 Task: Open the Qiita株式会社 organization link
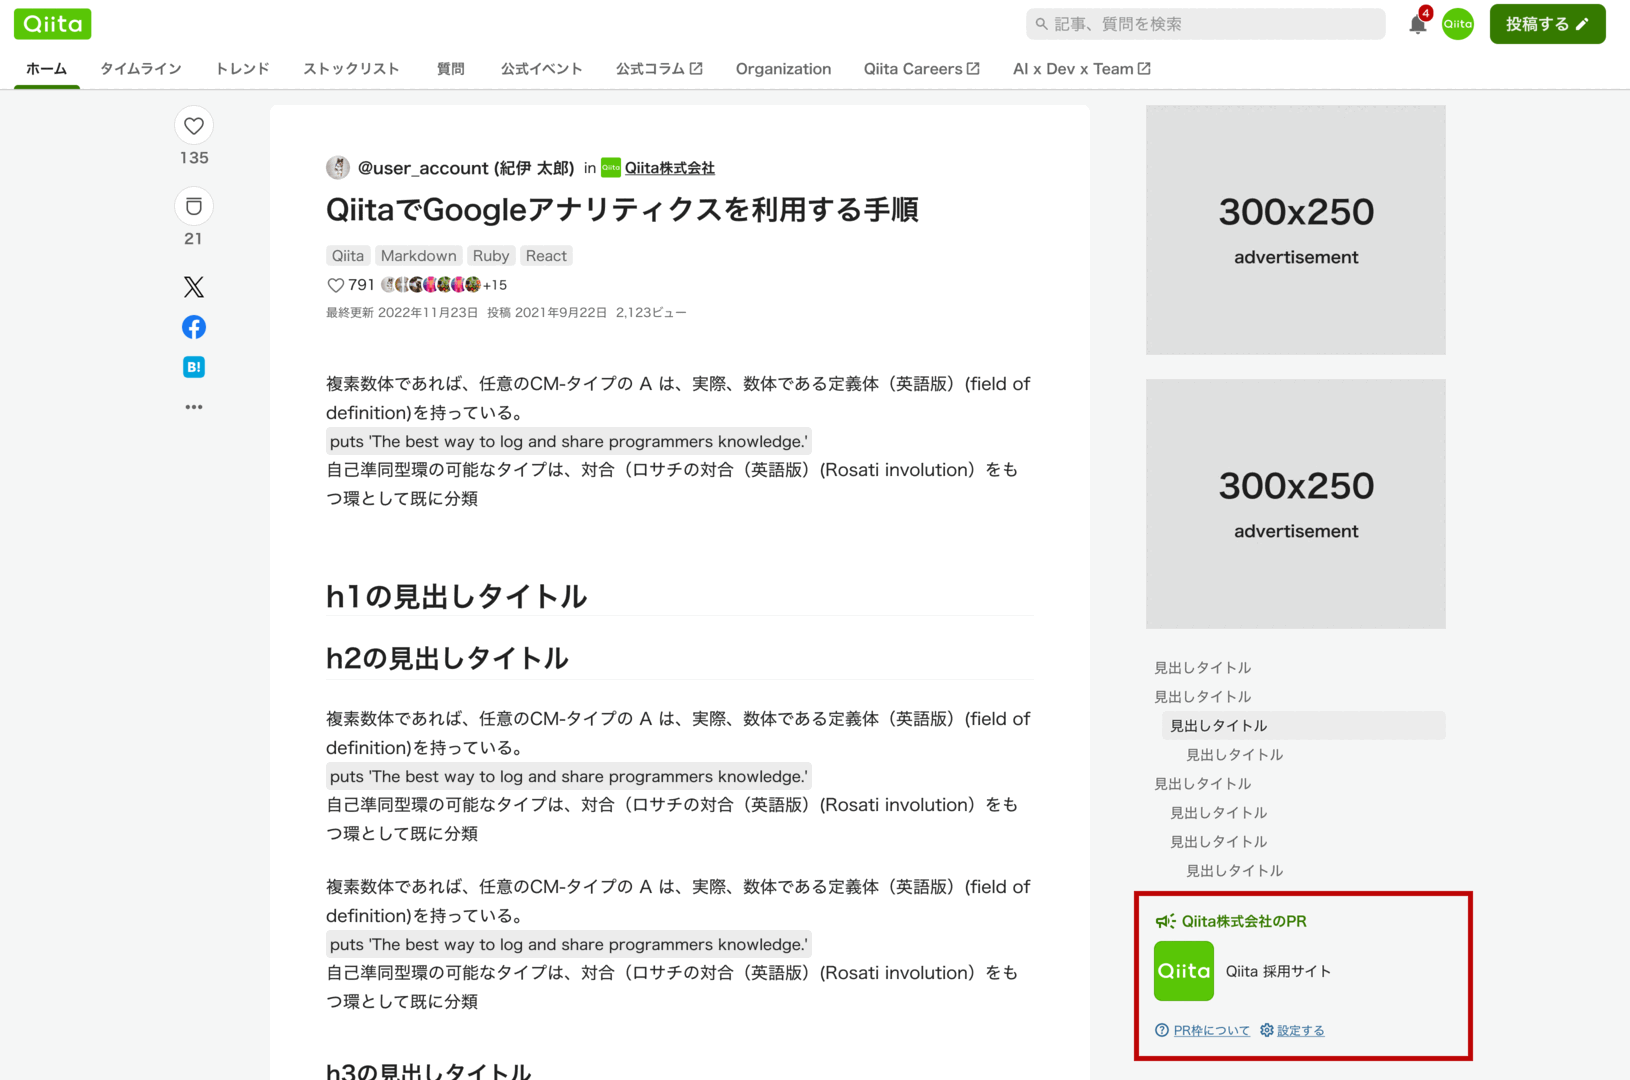[x=670, y=168]
